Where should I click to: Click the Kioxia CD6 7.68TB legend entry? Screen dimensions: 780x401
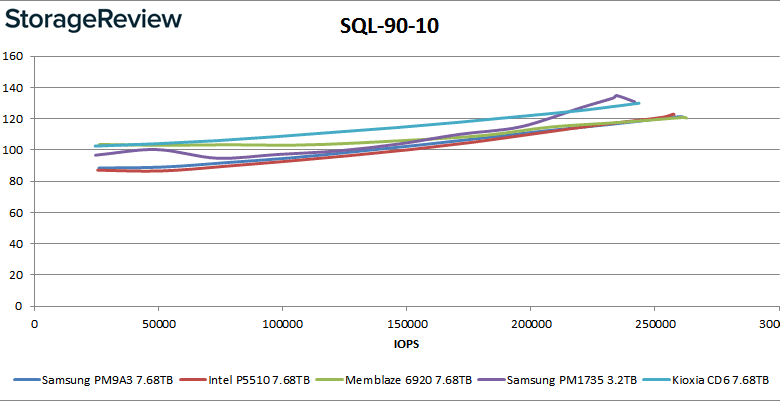pyautogui.click(x=706, y=381)
